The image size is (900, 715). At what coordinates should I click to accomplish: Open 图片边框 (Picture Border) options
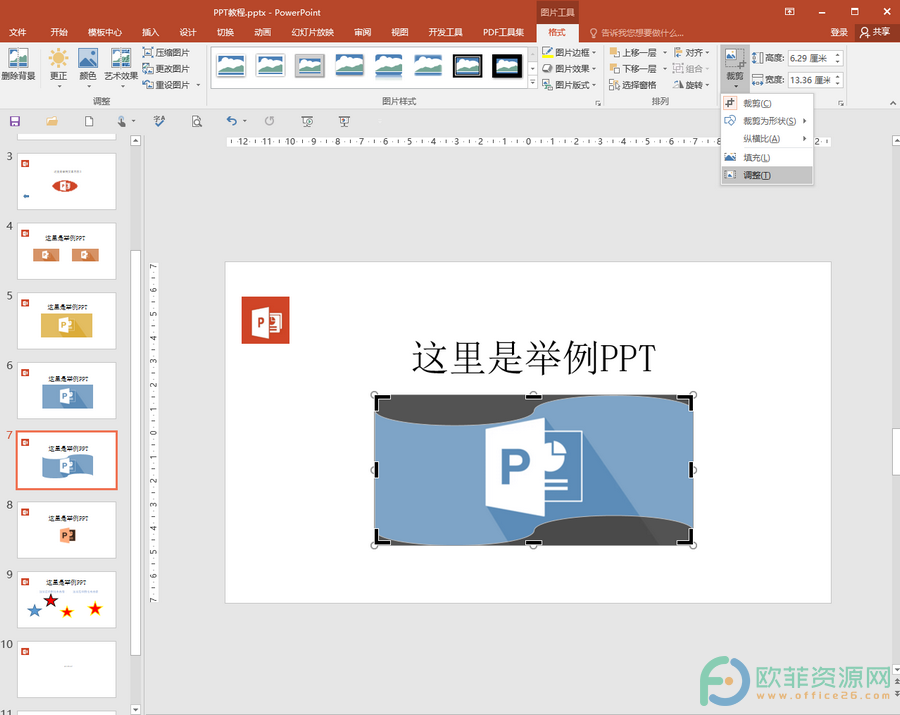point(569,52)
